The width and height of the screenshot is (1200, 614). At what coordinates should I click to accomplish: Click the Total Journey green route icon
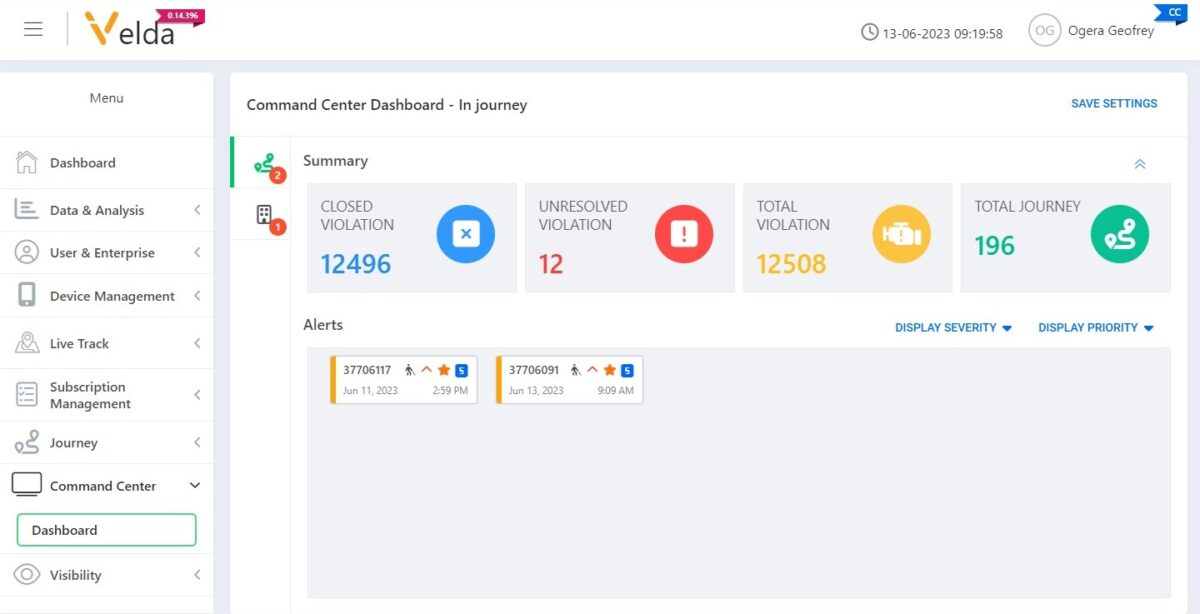[1120, 234]
